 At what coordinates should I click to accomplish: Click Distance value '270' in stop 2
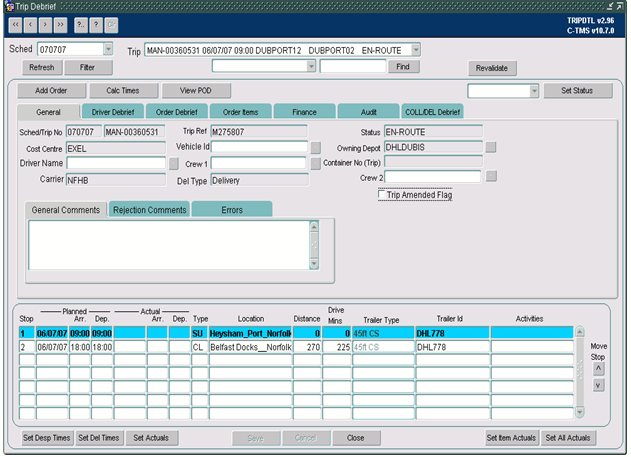[307, 347]
